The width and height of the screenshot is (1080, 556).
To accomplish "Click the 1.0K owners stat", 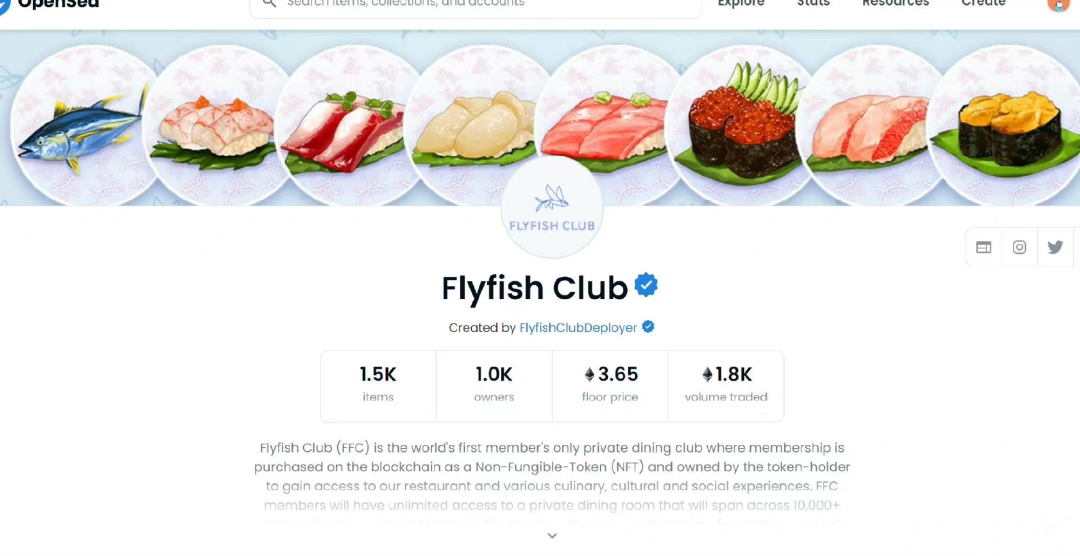I will pyautogui.click(x=494, y=386).
